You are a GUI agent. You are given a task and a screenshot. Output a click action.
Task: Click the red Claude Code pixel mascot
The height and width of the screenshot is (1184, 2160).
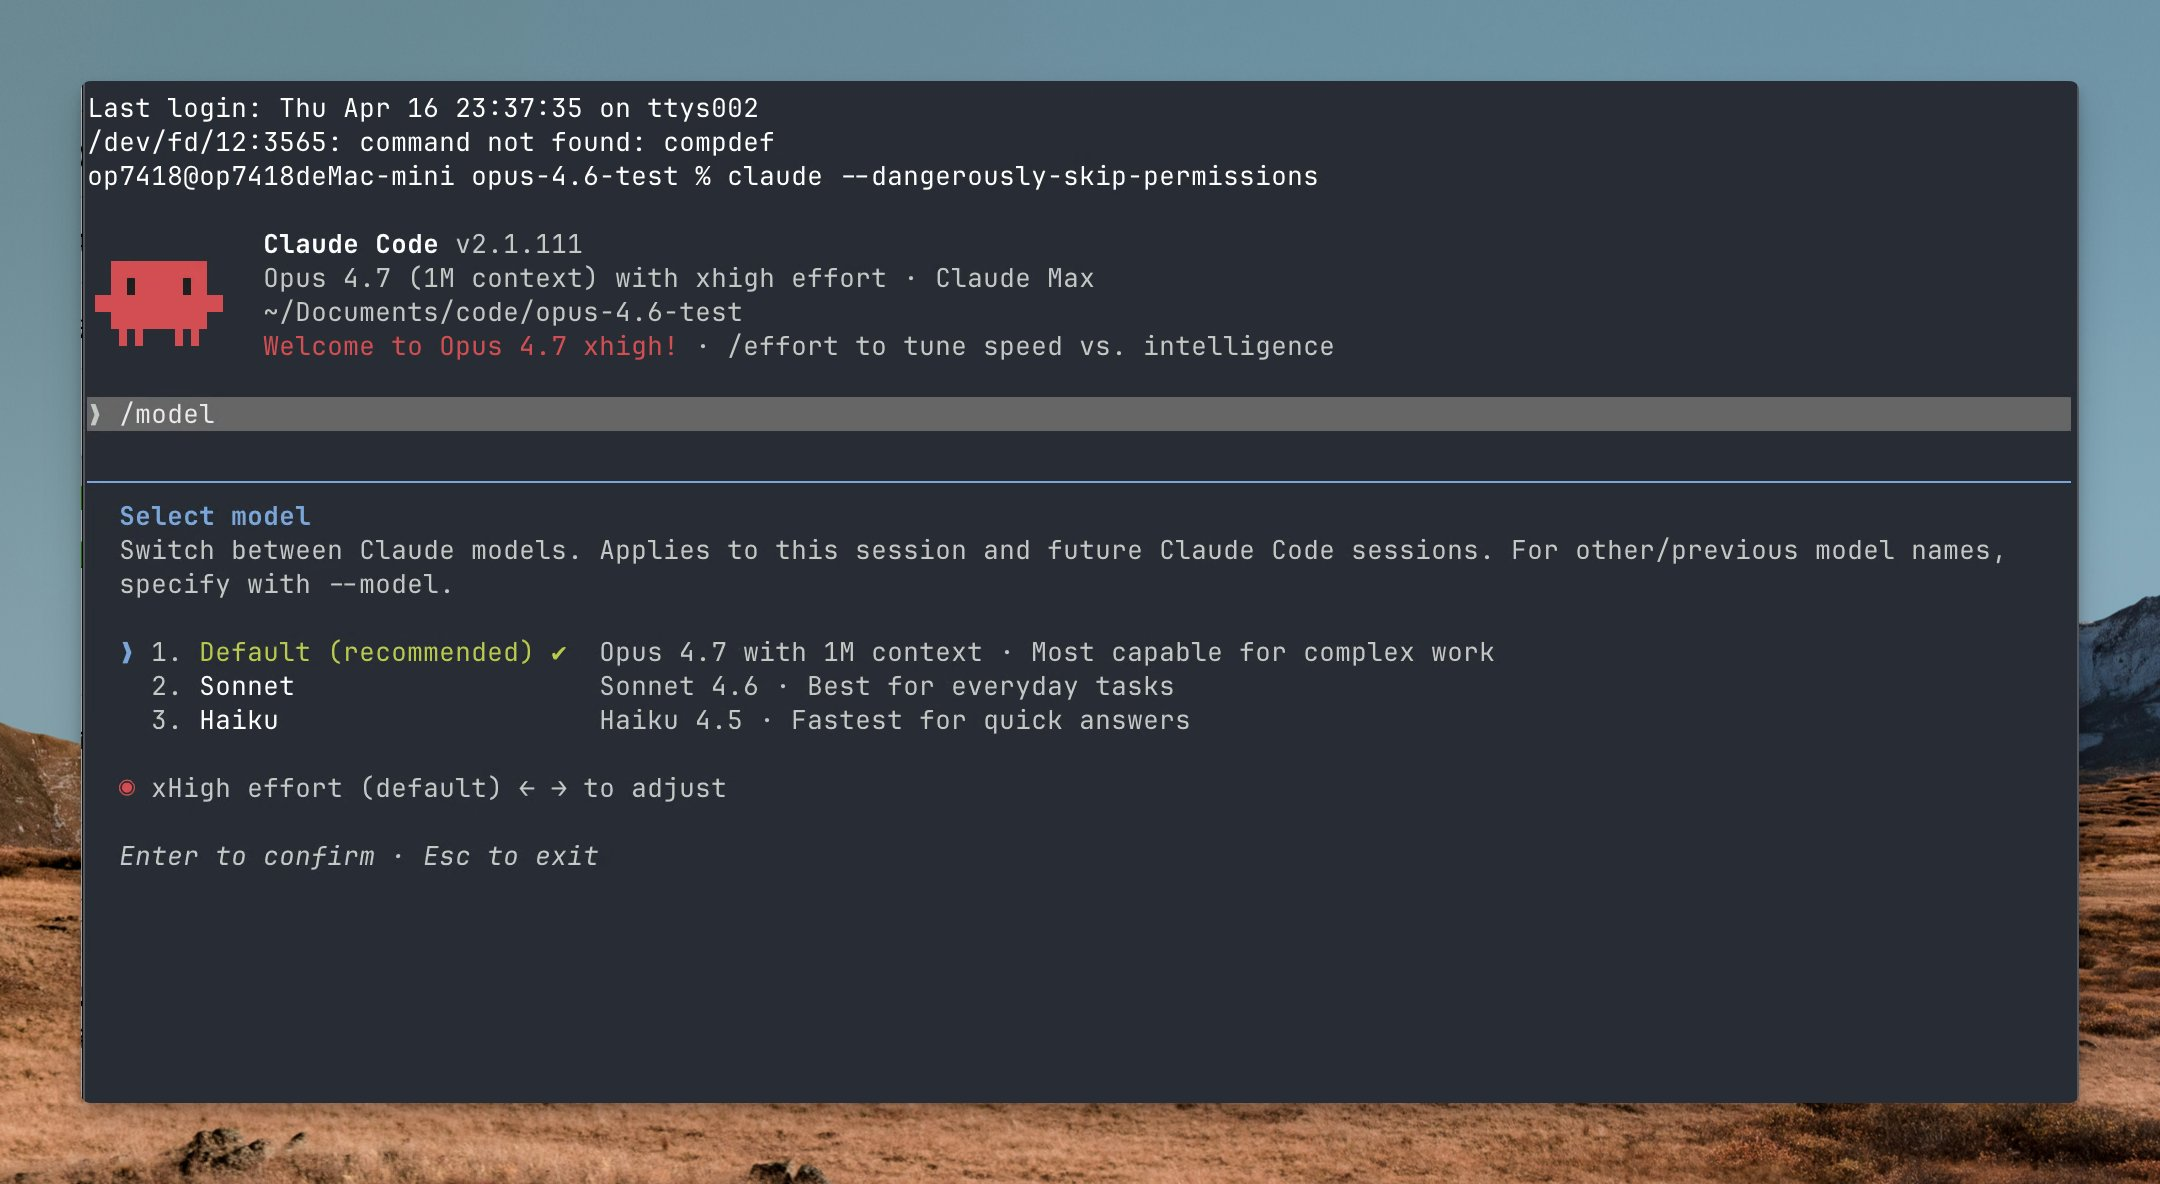point(158,303)
